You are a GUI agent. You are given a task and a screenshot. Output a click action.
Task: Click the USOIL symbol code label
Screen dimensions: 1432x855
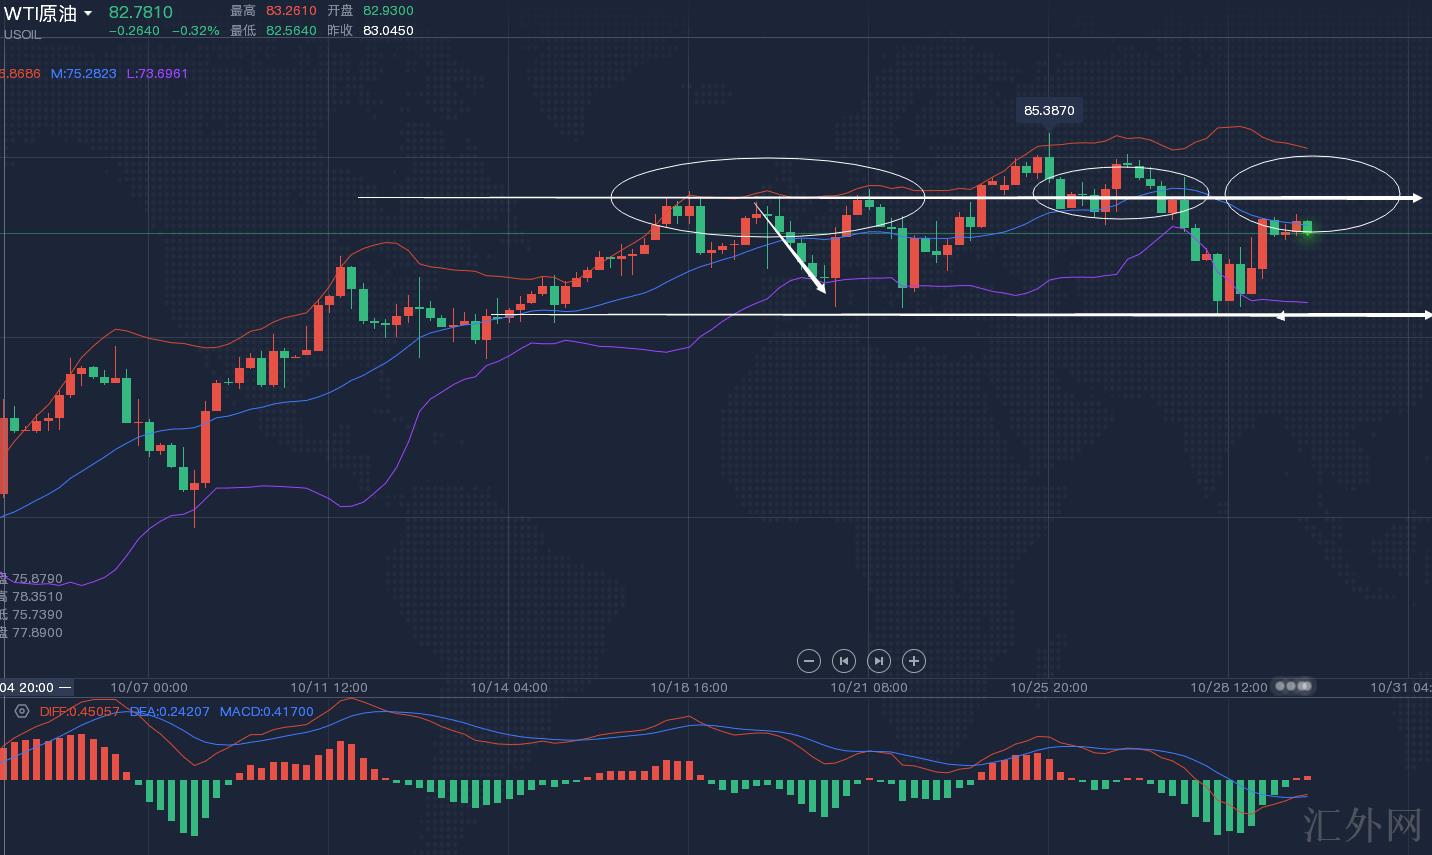(22, 34)
